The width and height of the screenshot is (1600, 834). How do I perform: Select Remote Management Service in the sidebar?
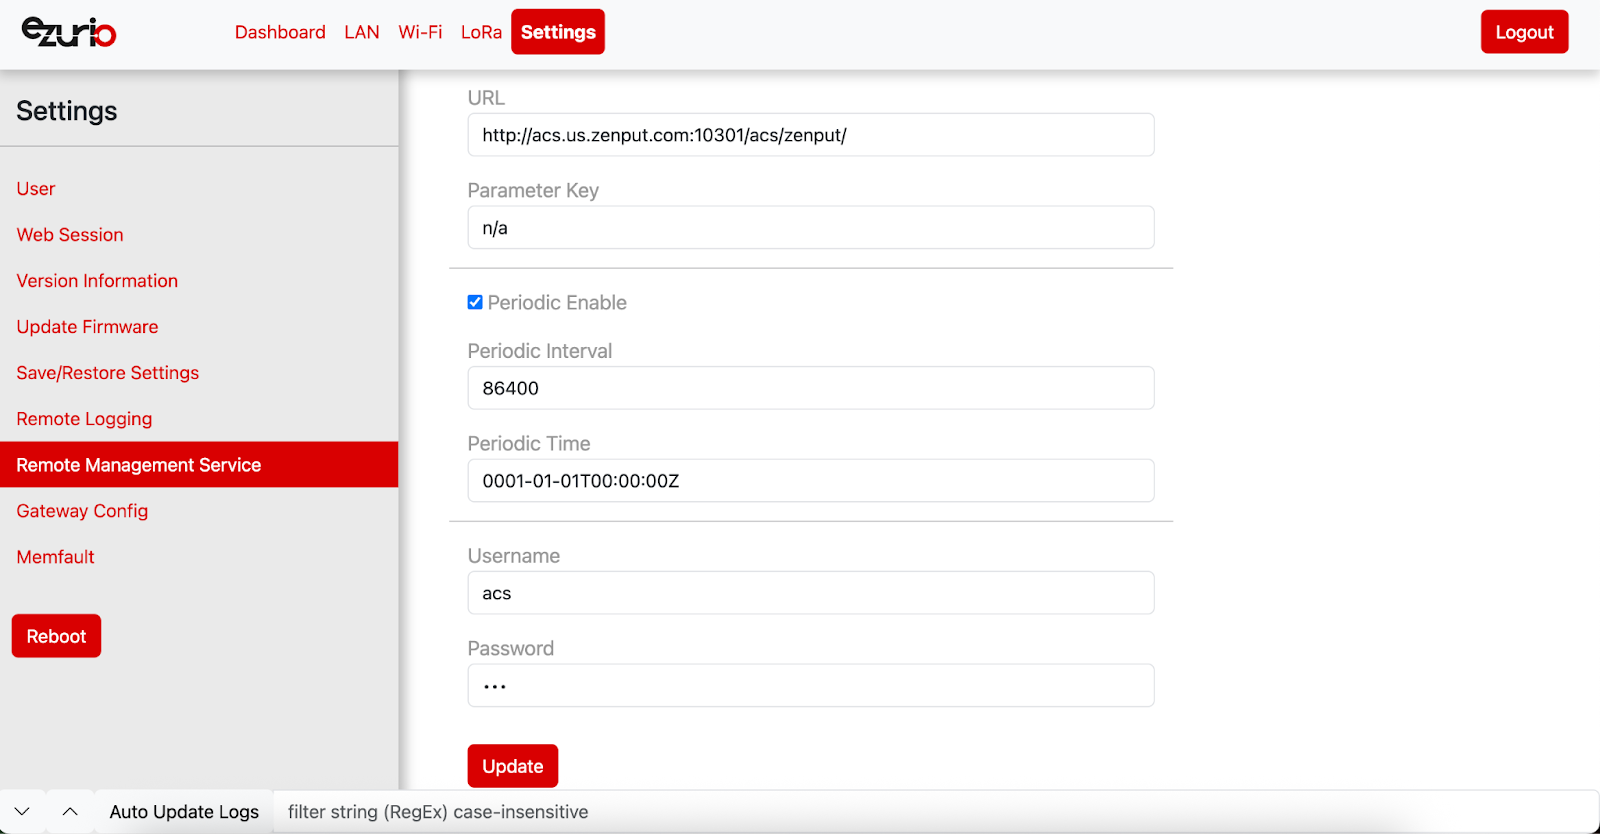click(199, 465)
